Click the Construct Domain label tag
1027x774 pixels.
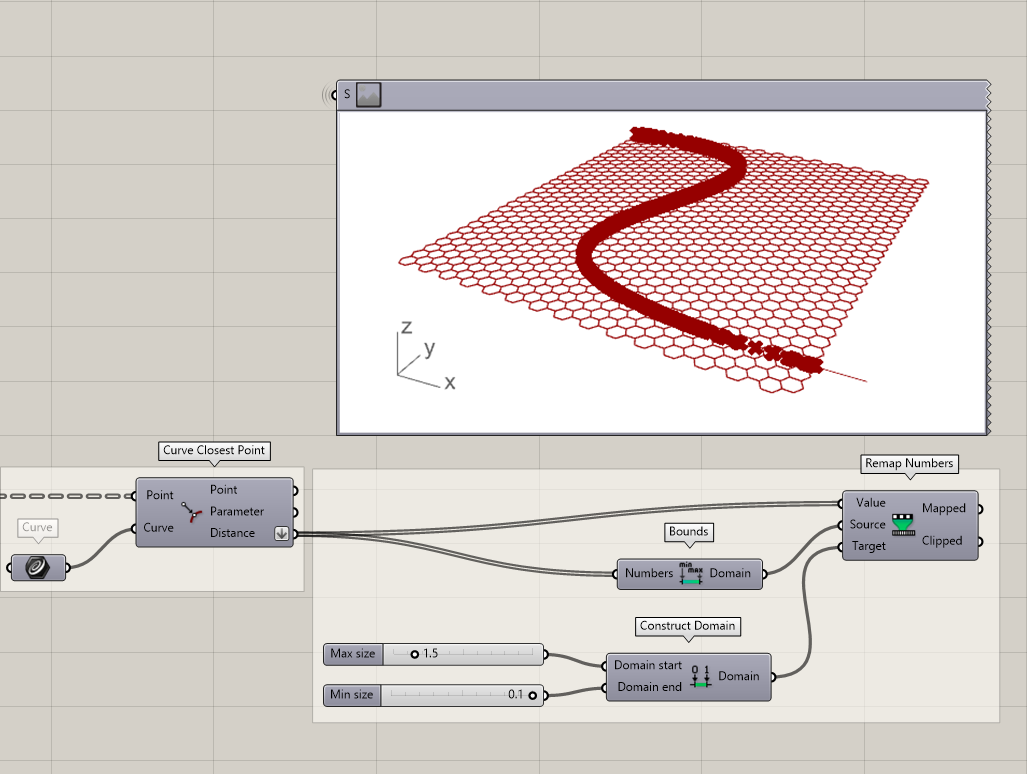click(x=688, y=626)
